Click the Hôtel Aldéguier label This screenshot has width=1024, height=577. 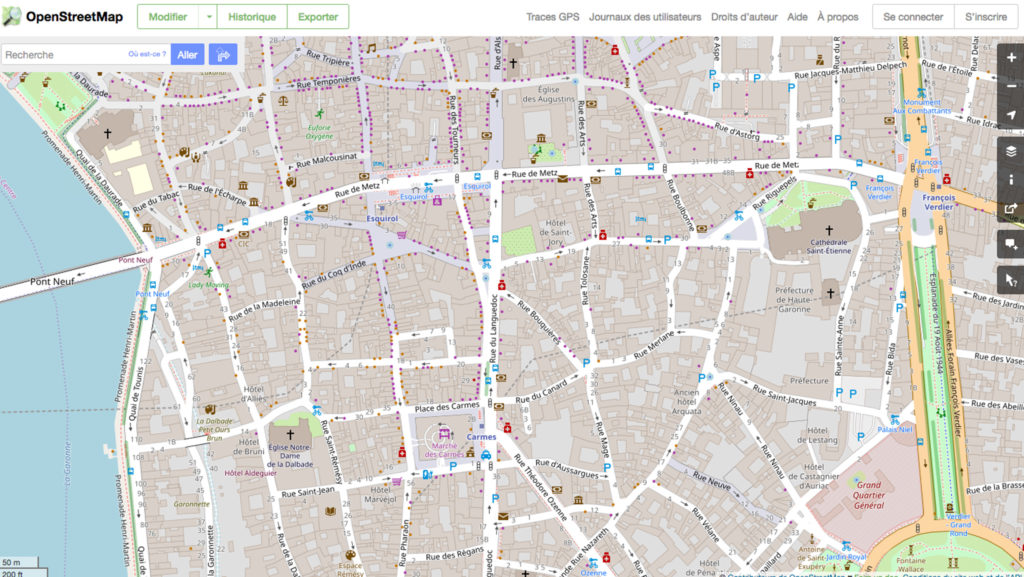(251, 473)
